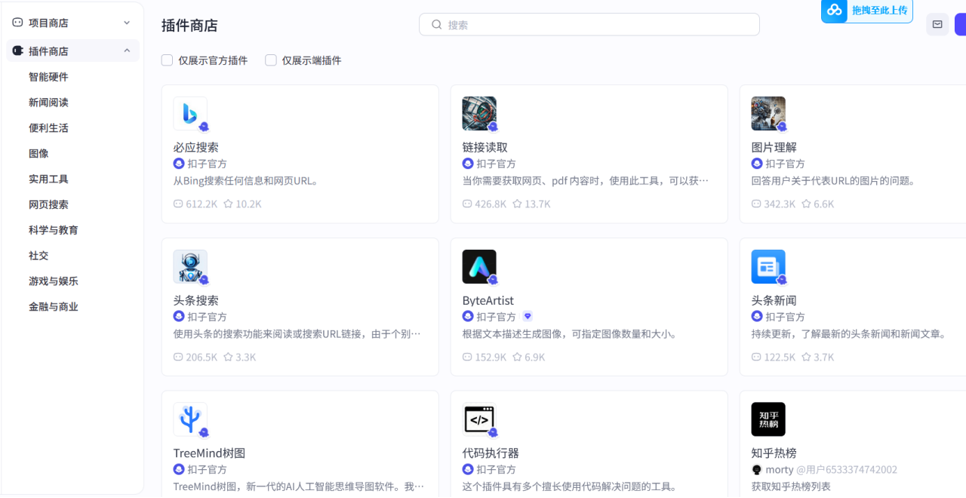Open the ByteArtist plugin title

tap(488, 300)
